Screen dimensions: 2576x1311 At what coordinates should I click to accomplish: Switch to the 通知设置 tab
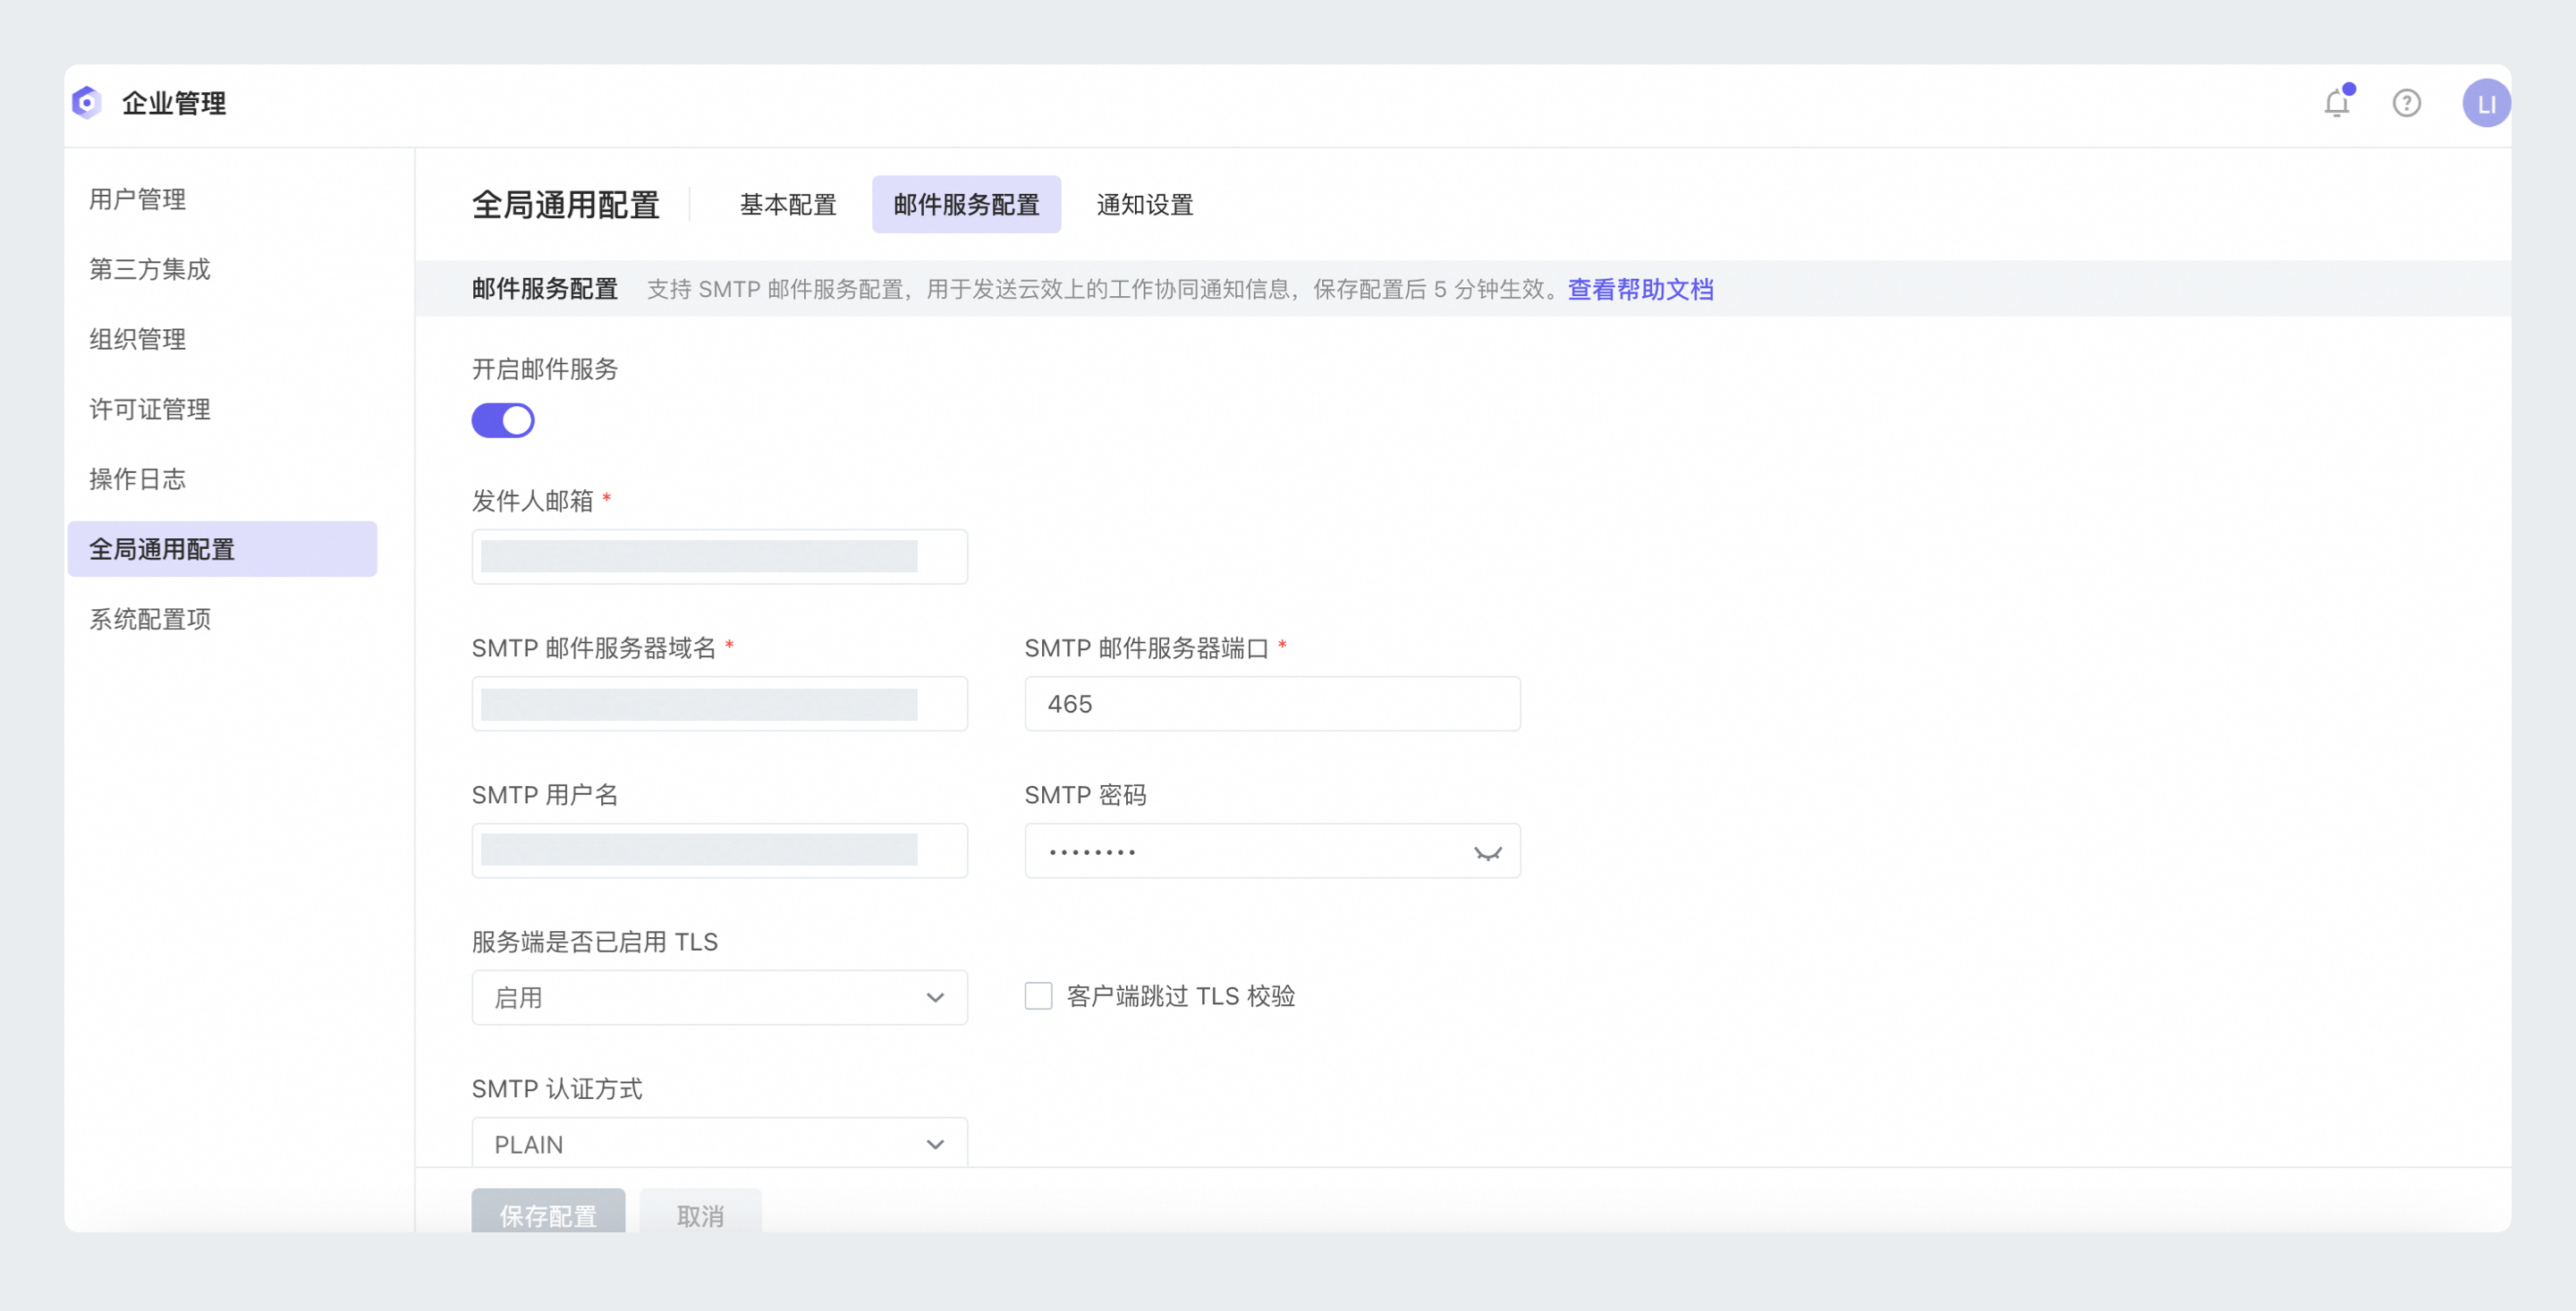point(1145,204)
